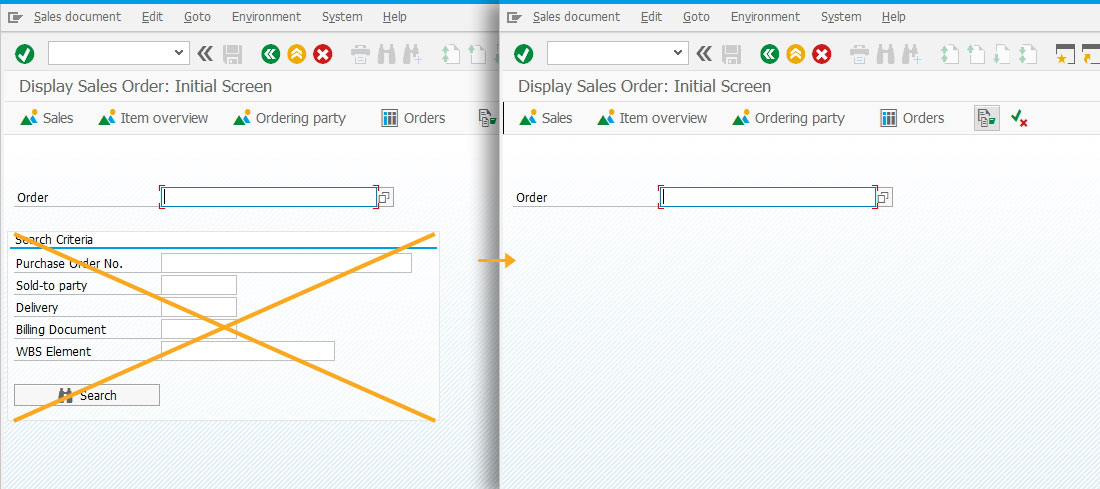Click Next Page icon in right window

1001,54
